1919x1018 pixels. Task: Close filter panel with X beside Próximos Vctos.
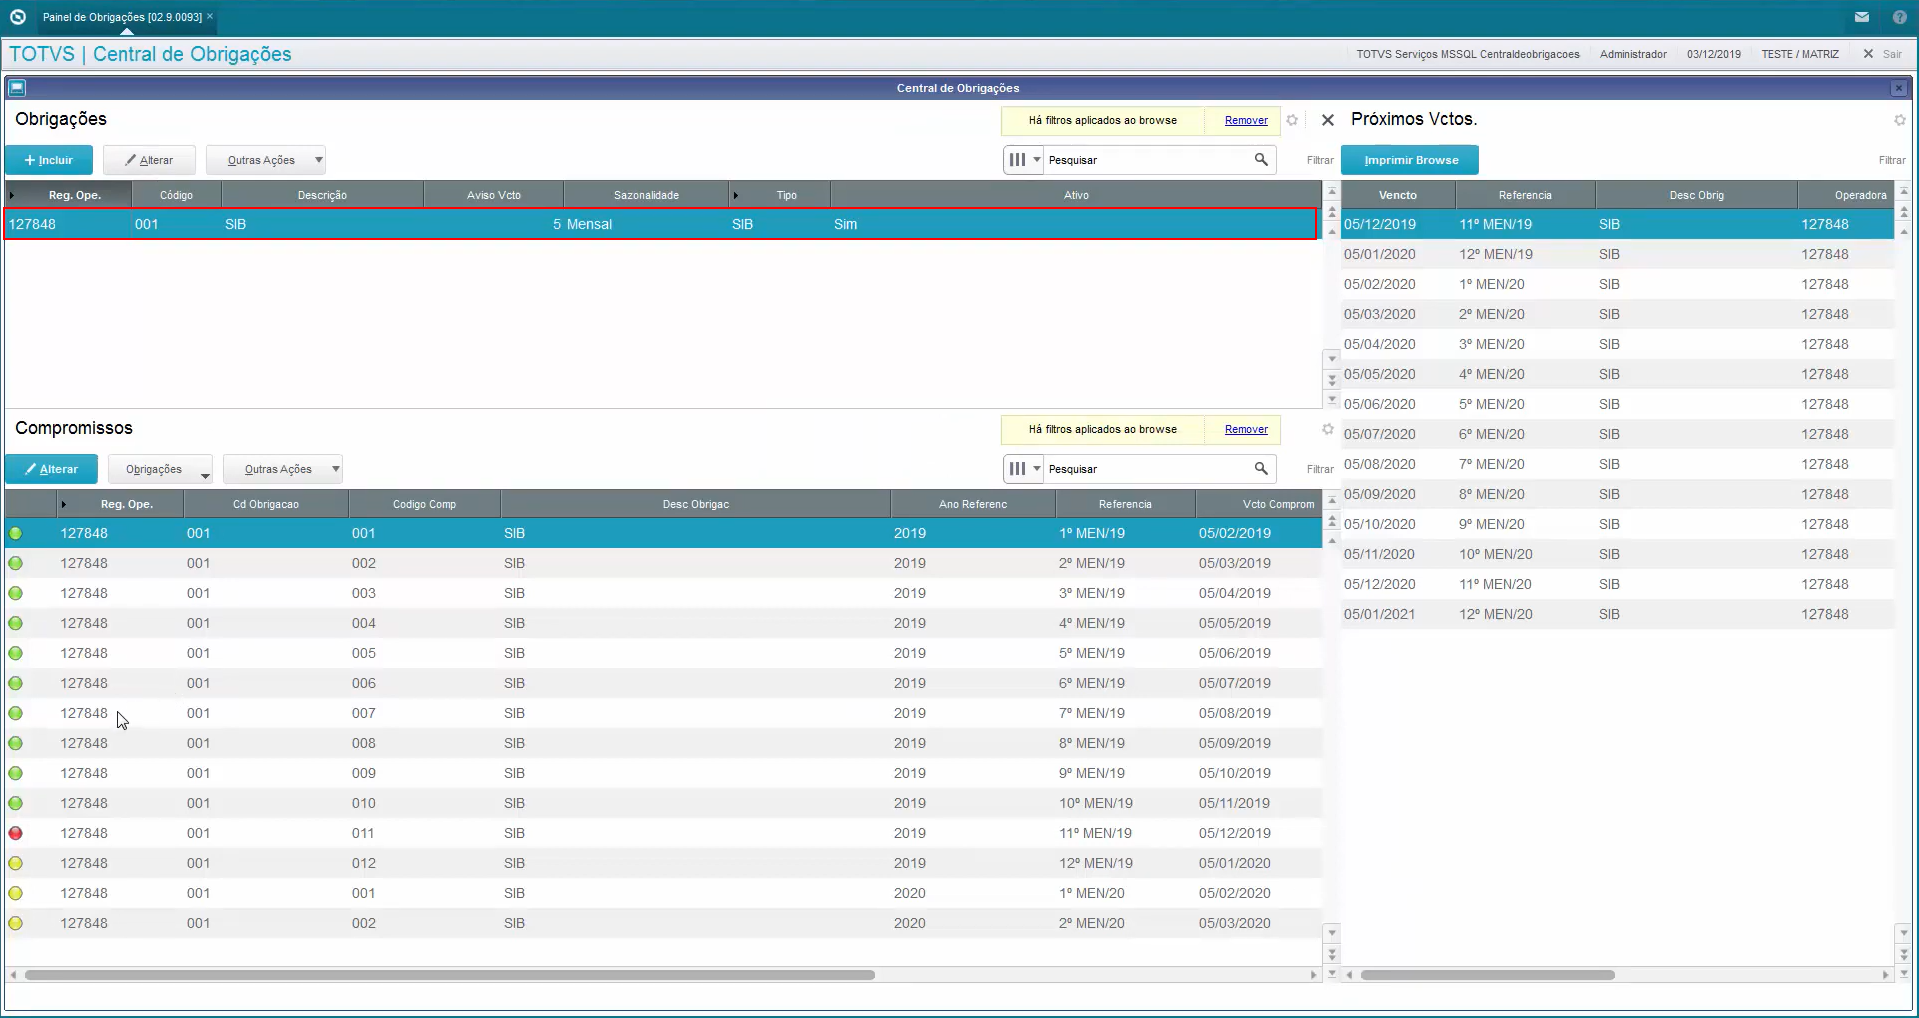pos(1328,120)
